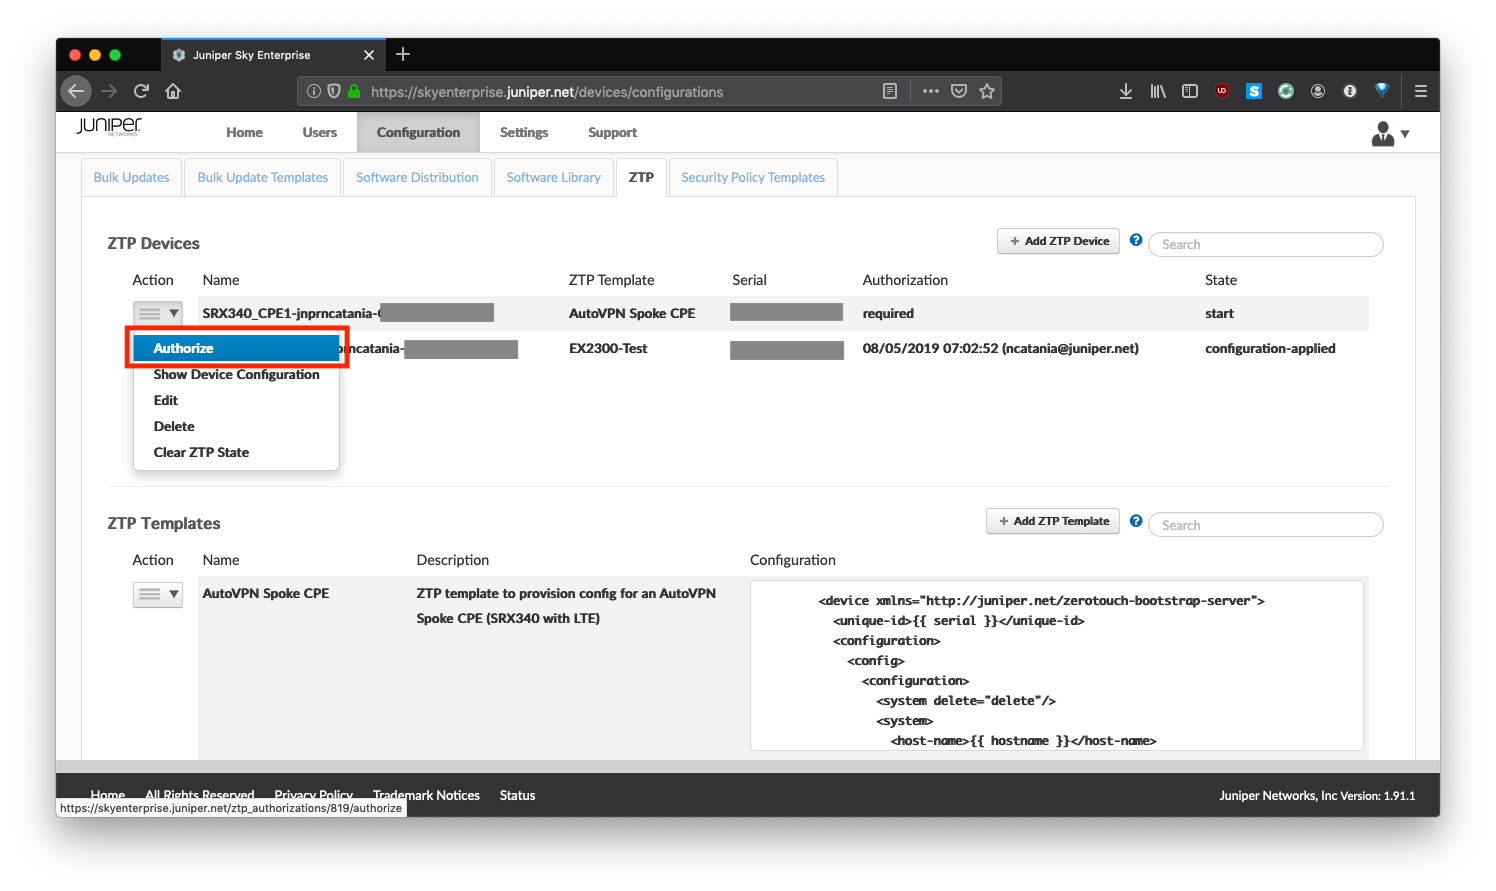Open the Bulk Update Templates tab
The height and width of the screenshot is (891, 1496).
263,177
